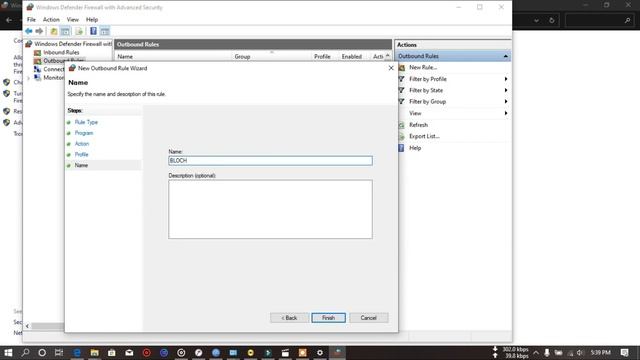Click the volume speaker tray icon

coord(580,352)
